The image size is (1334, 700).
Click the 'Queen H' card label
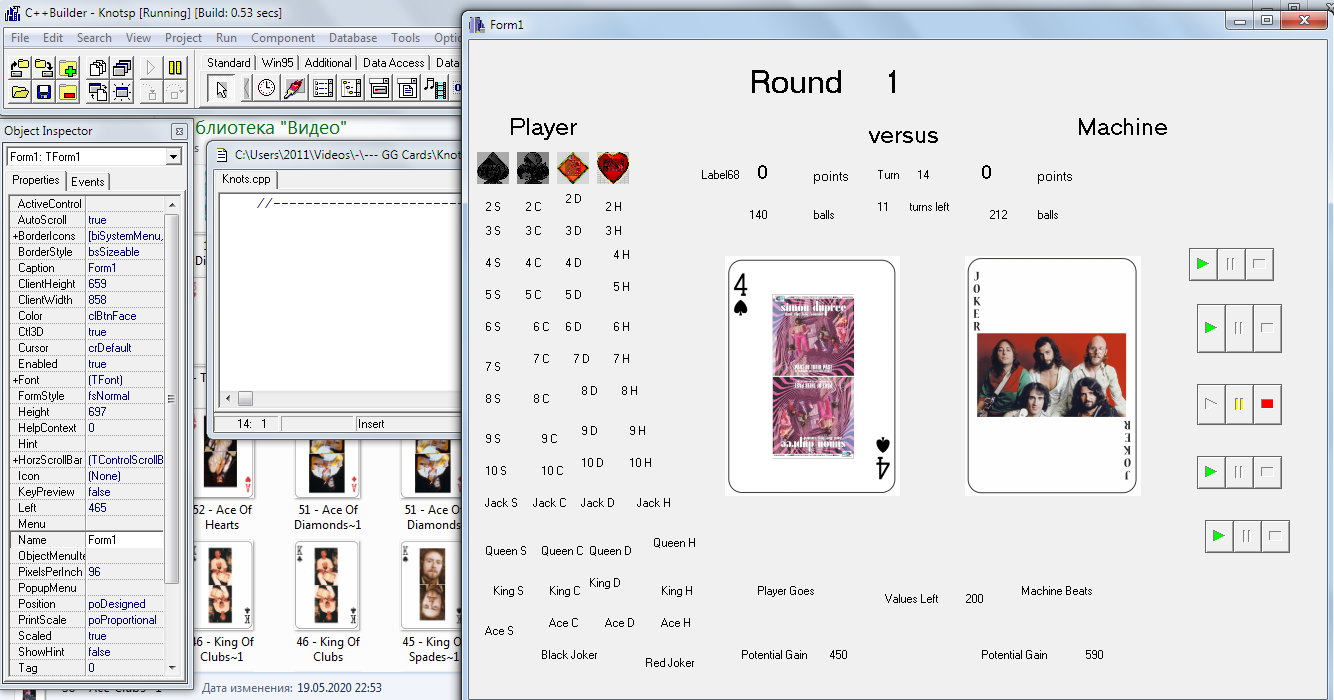click(674, 543)
